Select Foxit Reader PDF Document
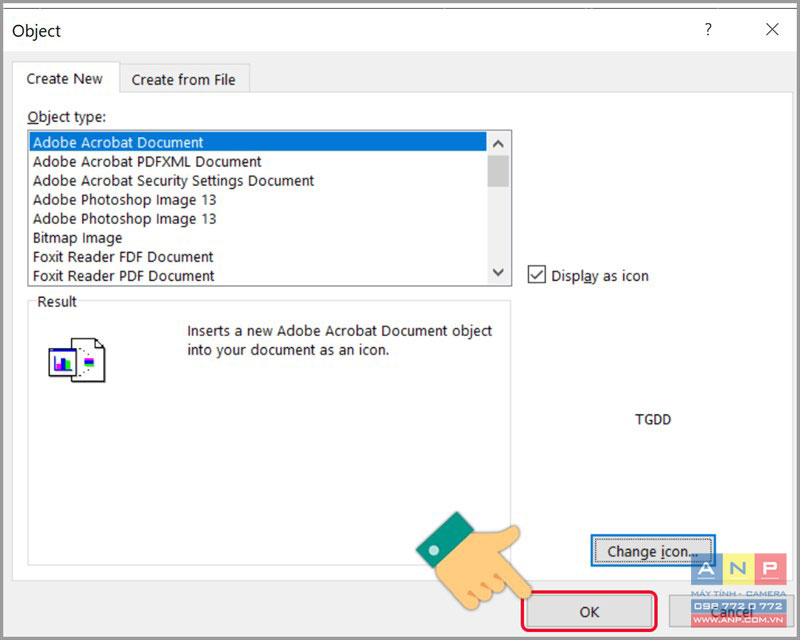 click(x=258, y=276)
